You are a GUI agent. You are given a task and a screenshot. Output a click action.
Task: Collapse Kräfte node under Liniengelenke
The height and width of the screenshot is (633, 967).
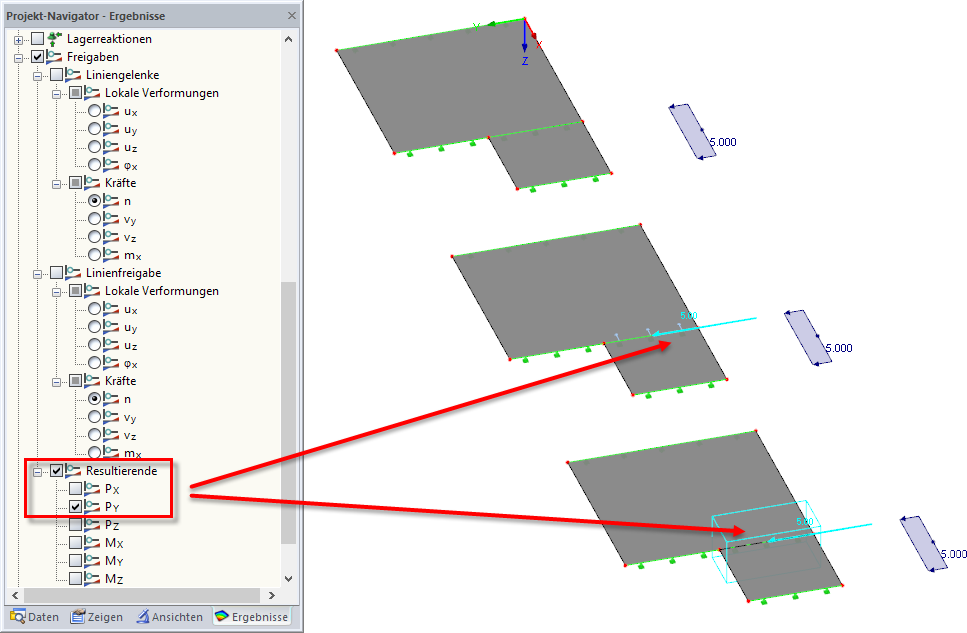(57, 184)
